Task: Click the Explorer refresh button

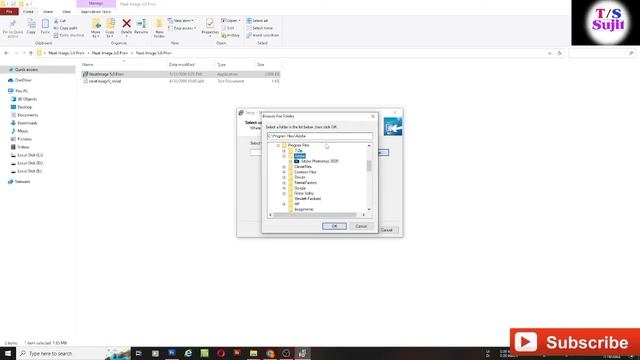Action: tap(560, 53)
